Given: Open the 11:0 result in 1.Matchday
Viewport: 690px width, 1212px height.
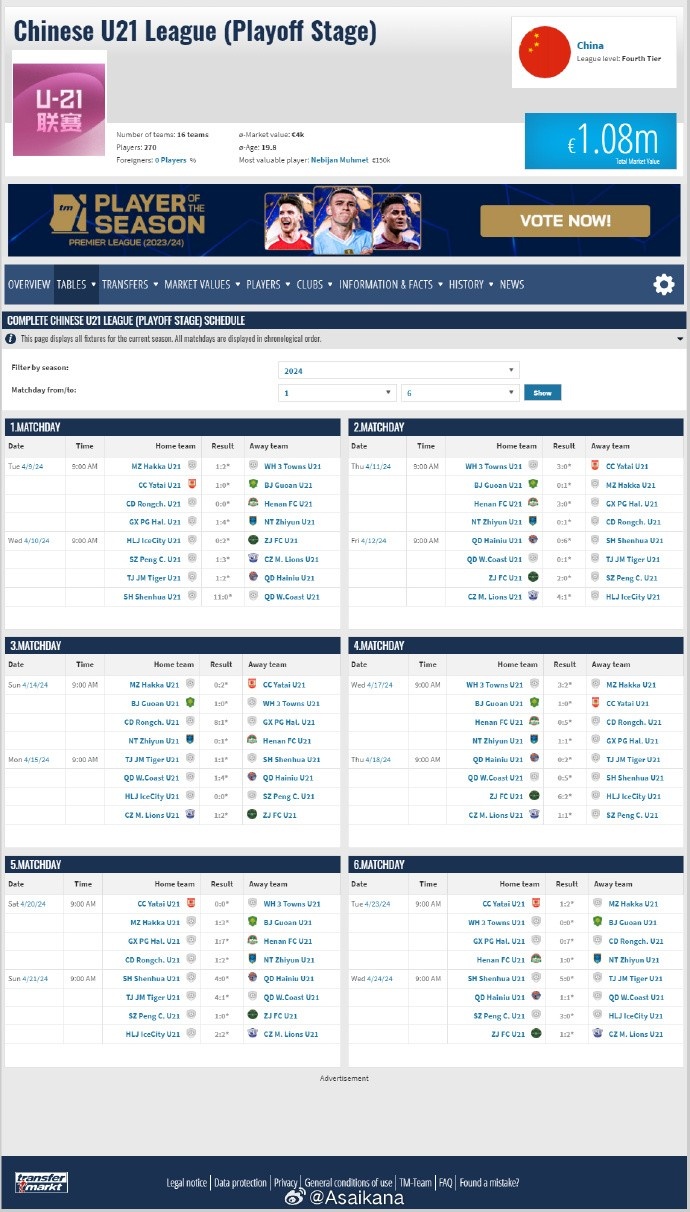Looking at the screenshot, I should point(222,596).
